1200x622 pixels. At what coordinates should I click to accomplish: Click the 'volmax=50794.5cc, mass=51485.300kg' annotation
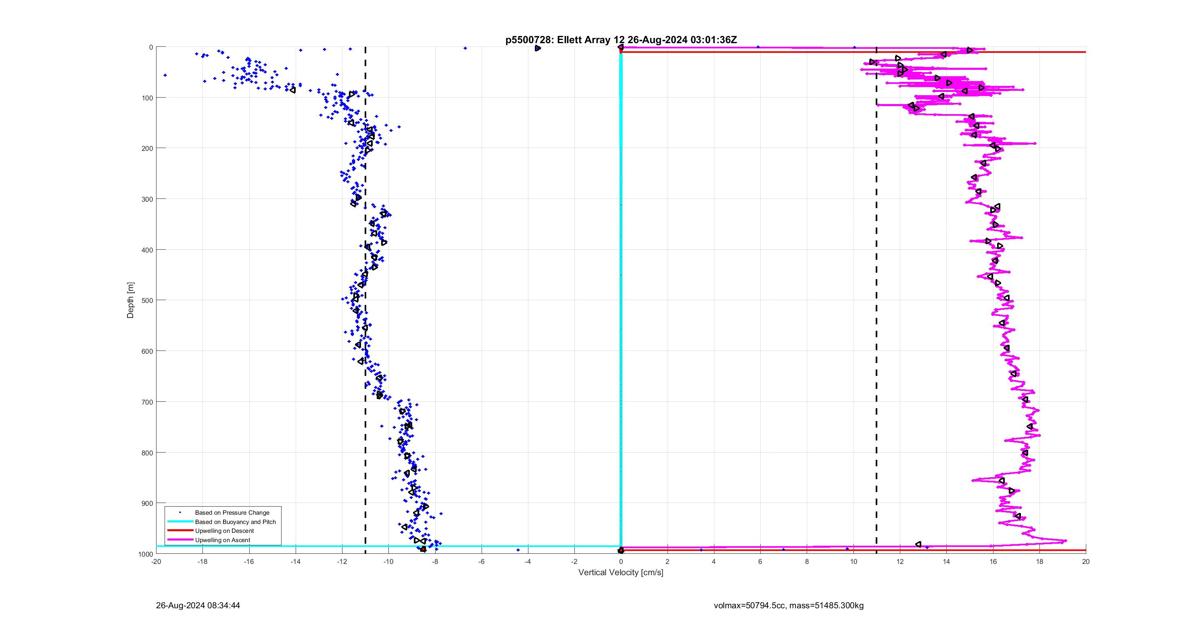click(x=788, y=605)
